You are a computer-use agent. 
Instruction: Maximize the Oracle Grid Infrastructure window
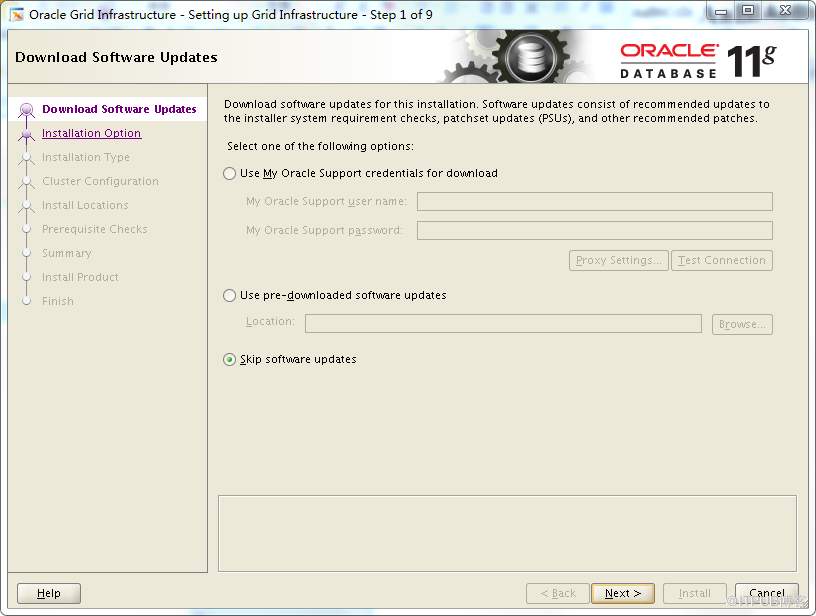[x=748, y=11]
